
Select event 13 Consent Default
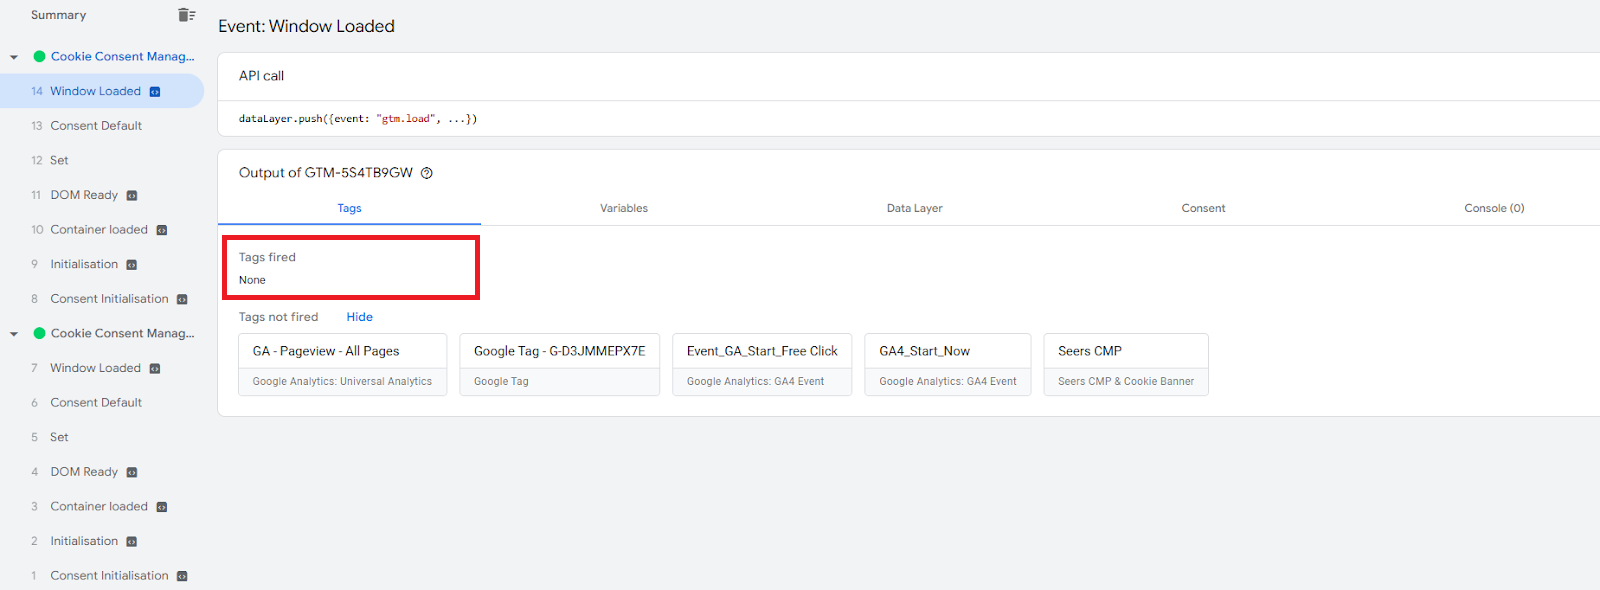click(96, 126)
